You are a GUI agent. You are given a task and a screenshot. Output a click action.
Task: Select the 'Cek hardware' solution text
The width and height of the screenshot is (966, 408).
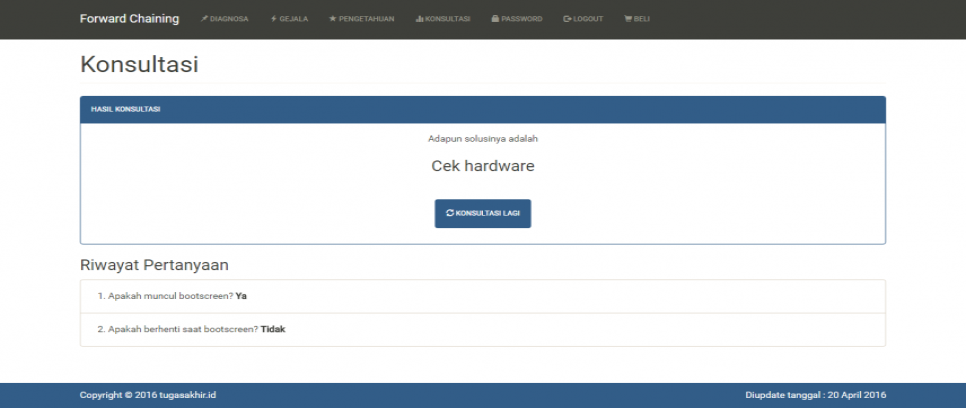click(x=483, y=166)
